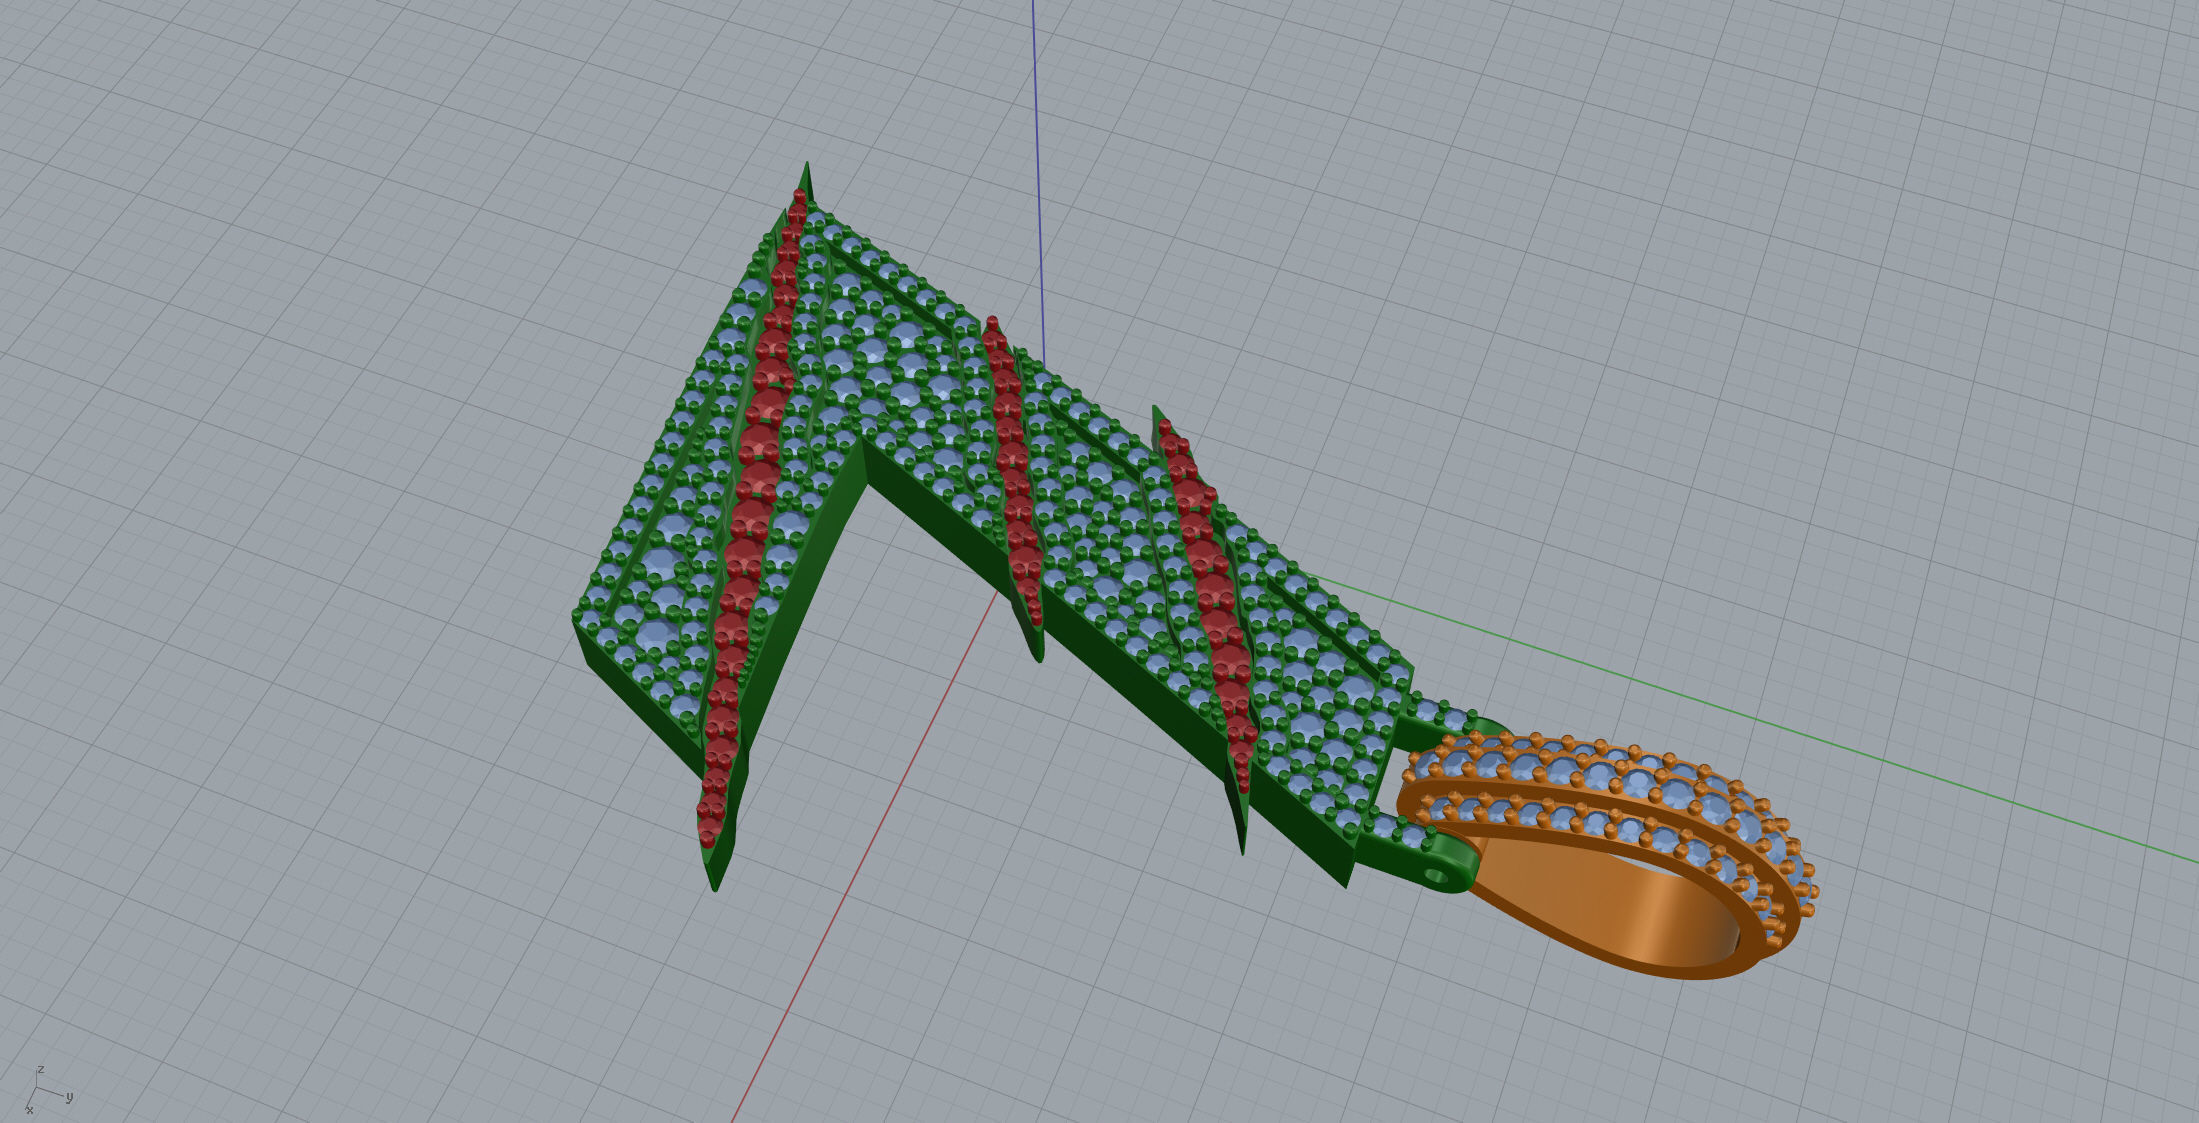This screenshot has height=1123, width=2199.
Task: Select the red gemstone stripe nearest the bail
Action: pos(1207,605)
